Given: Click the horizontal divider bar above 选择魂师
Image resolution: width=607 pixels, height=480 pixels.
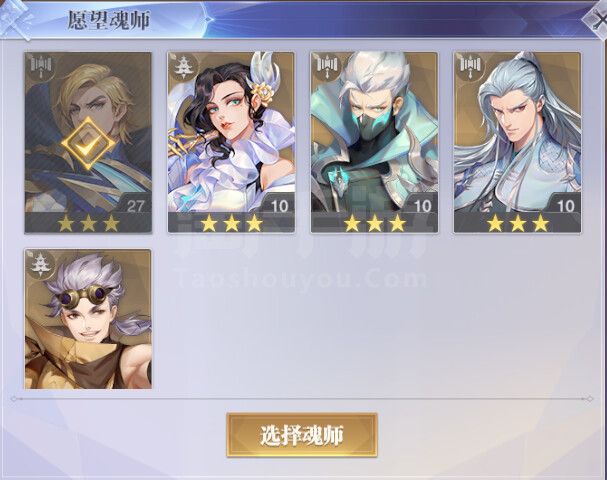Looking at the screenshot, I should pos(302,398).
